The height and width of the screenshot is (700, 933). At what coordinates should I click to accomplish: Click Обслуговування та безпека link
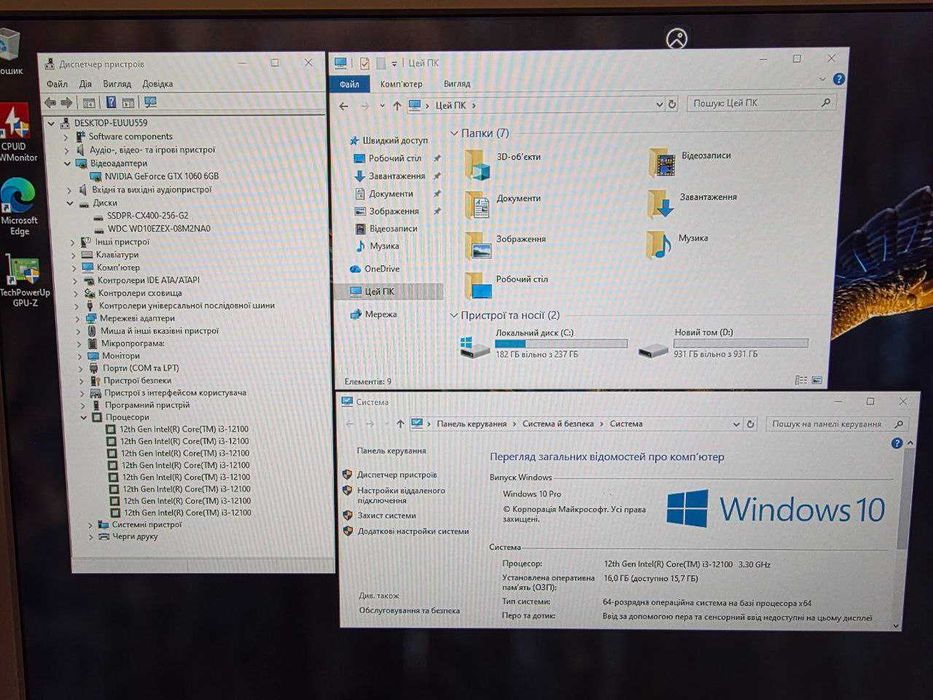point(409,610)
